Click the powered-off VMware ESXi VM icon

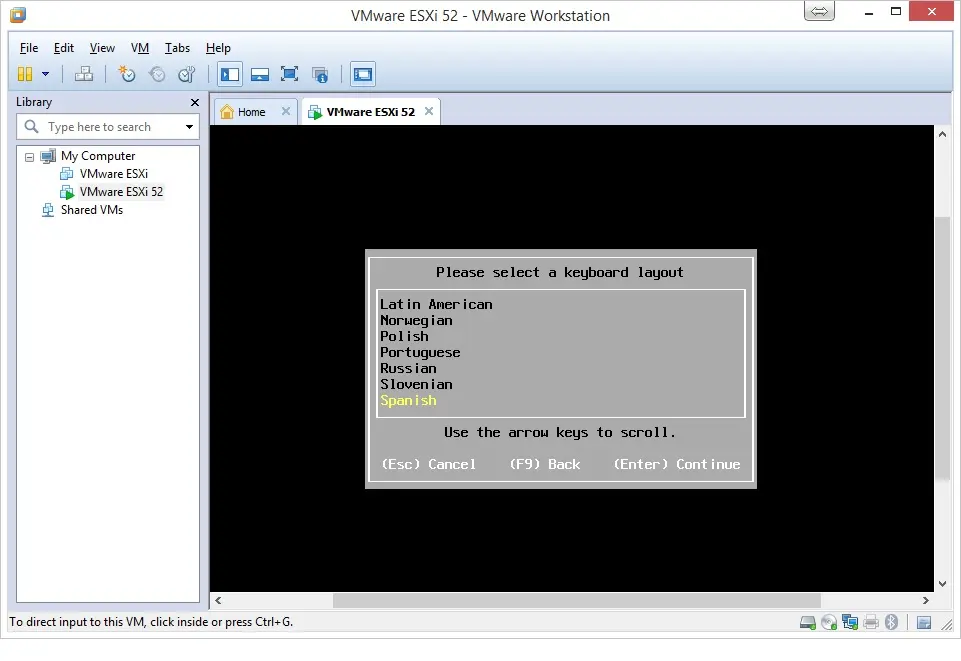[66, 174]
